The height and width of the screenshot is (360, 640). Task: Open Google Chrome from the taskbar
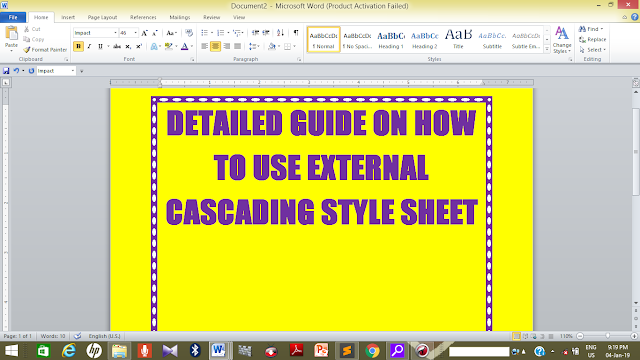point(372,351)
